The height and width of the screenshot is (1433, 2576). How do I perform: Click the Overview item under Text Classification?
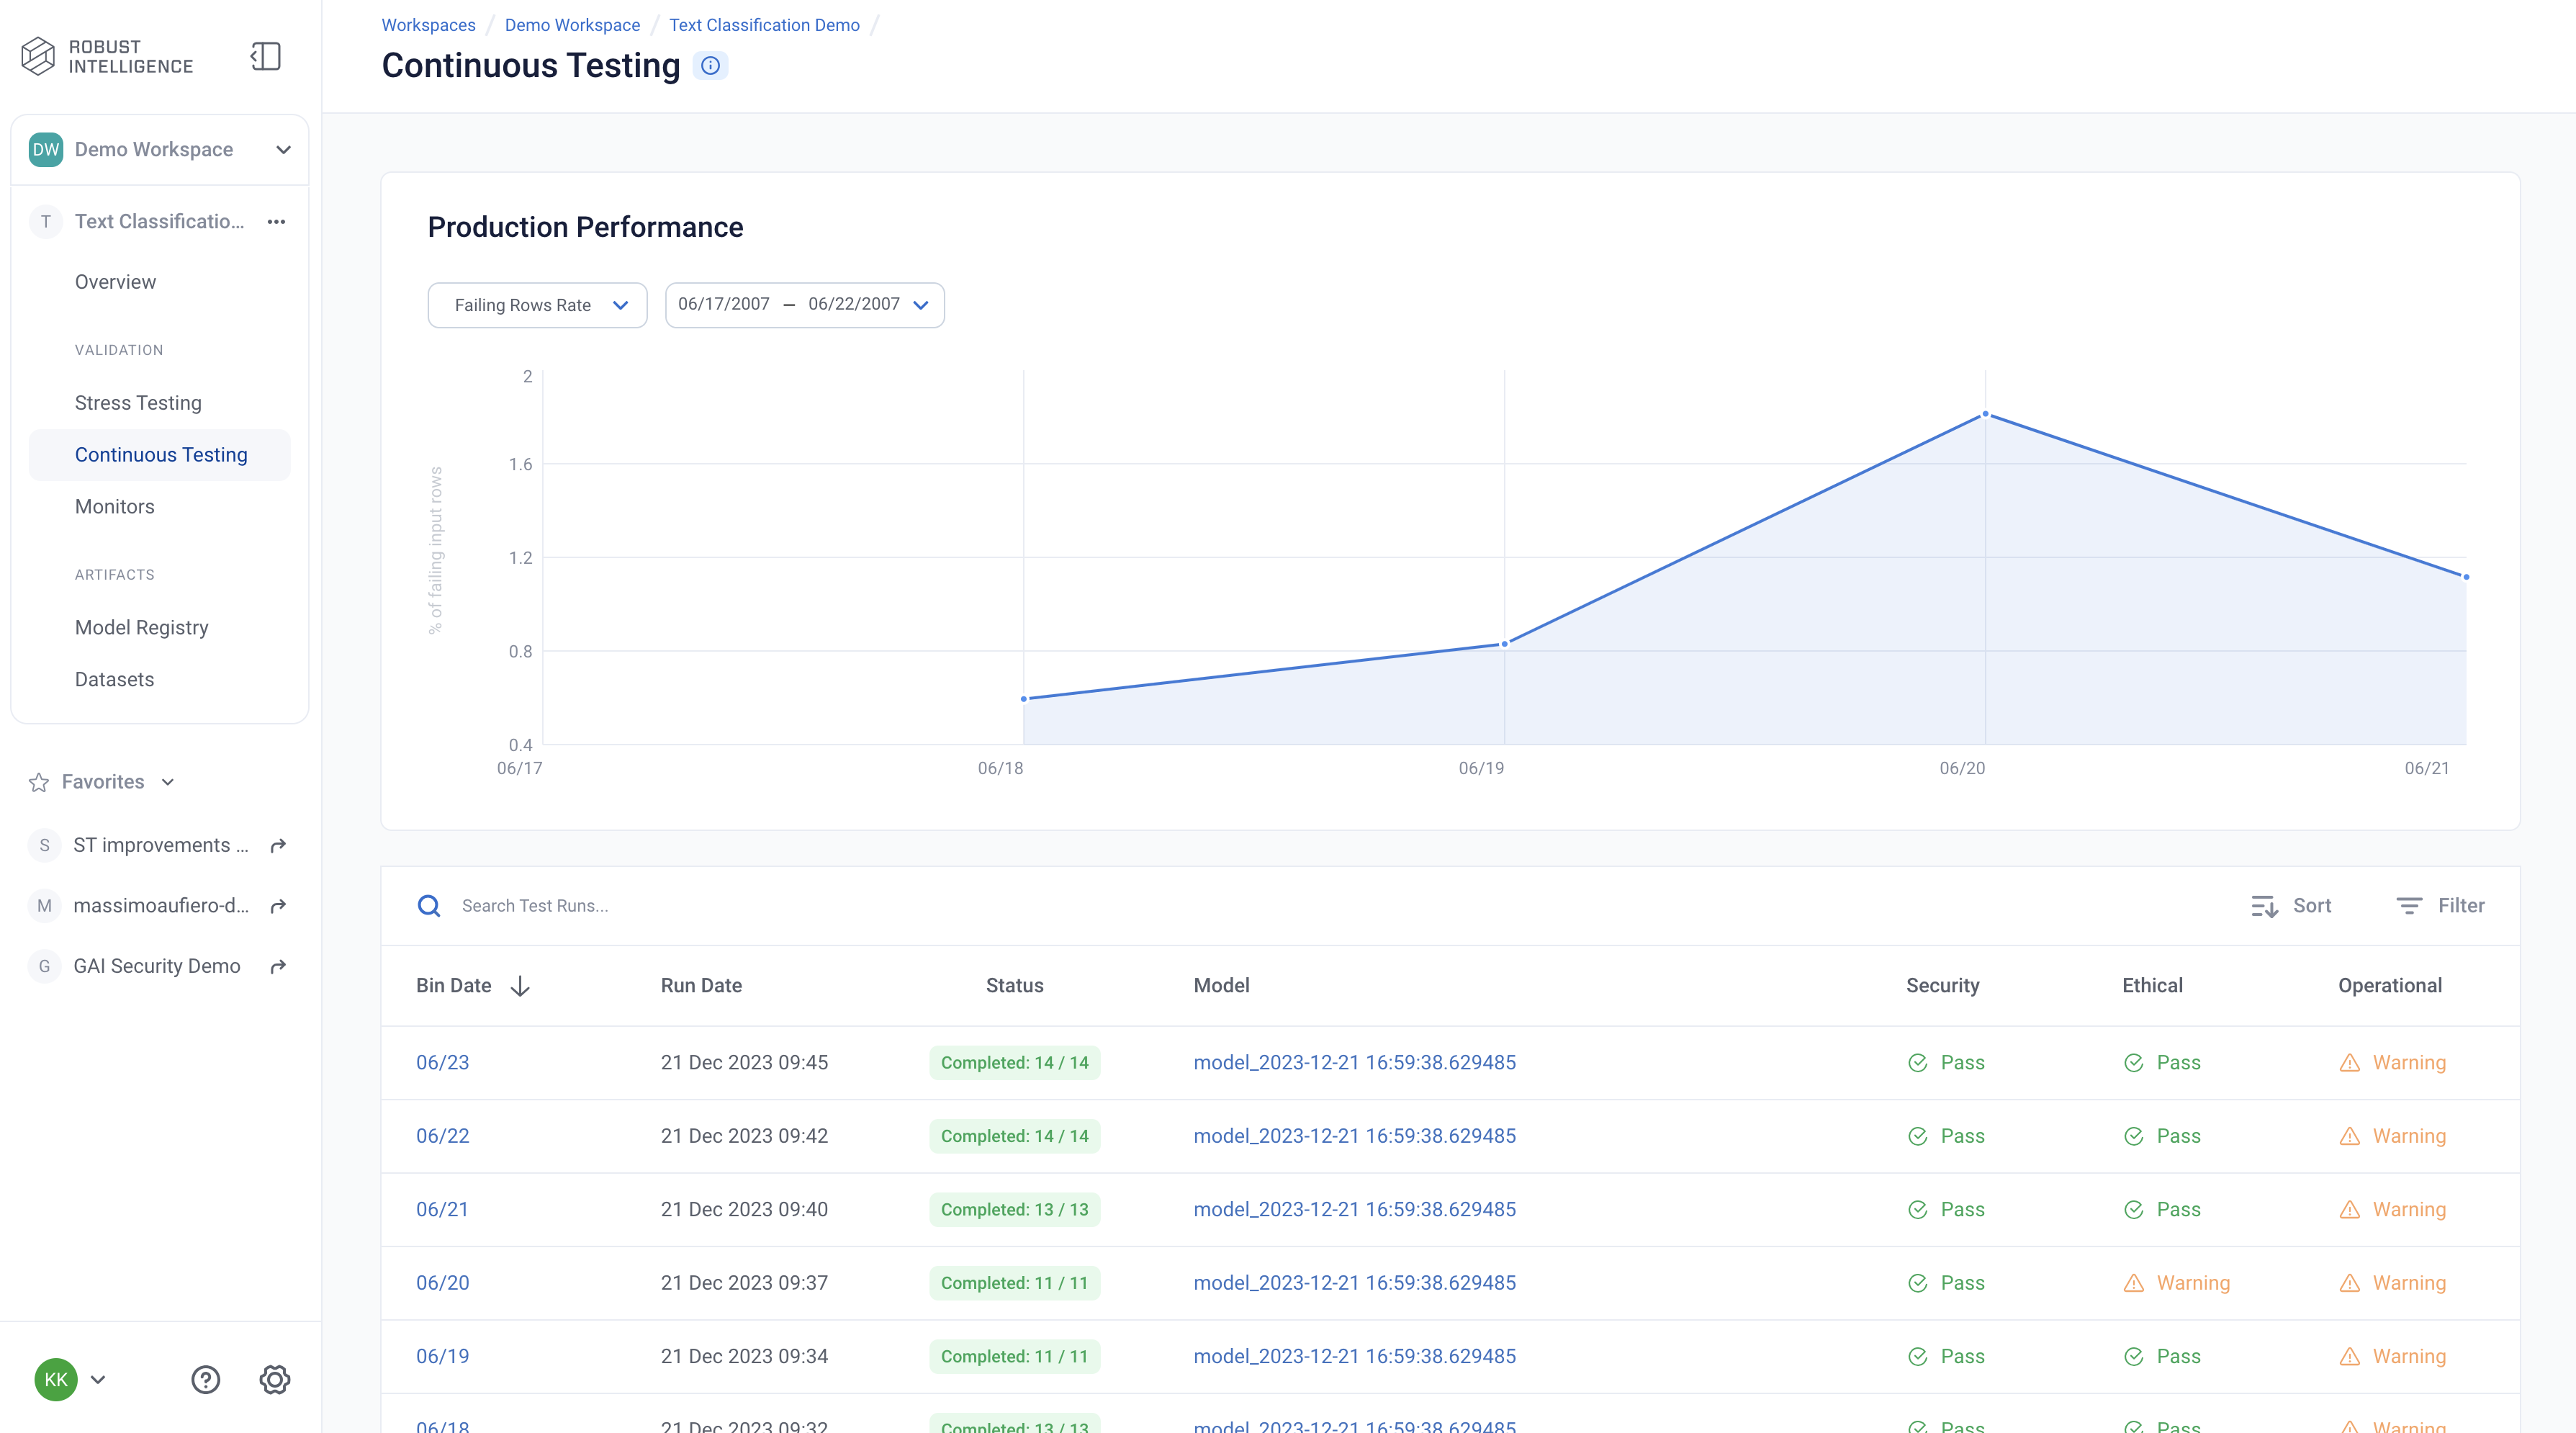pyautogui.click(x=113, y=281)
